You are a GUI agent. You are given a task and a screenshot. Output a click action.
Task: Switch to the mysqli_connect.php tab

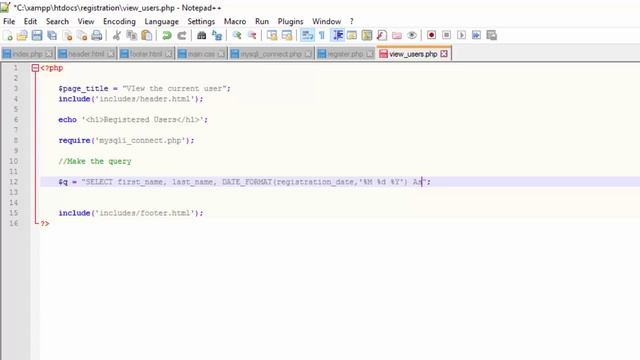click(271, 54)
